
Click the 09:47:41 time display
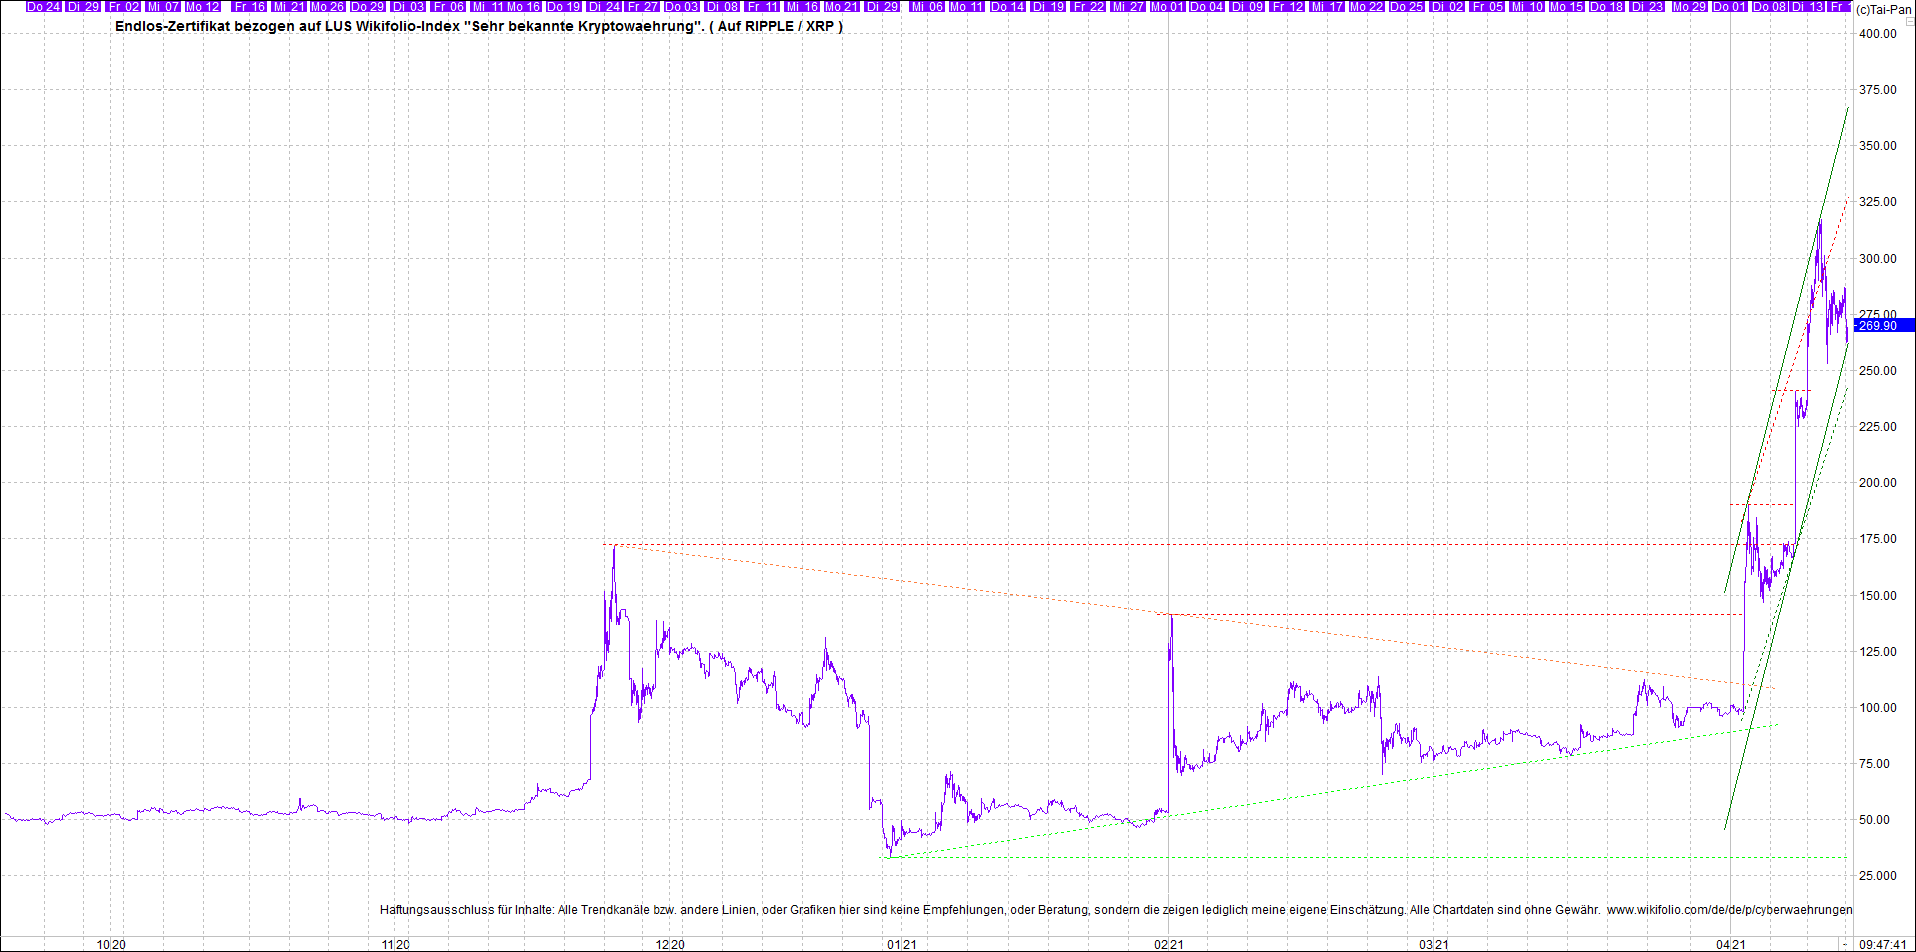coord(1883,944)
